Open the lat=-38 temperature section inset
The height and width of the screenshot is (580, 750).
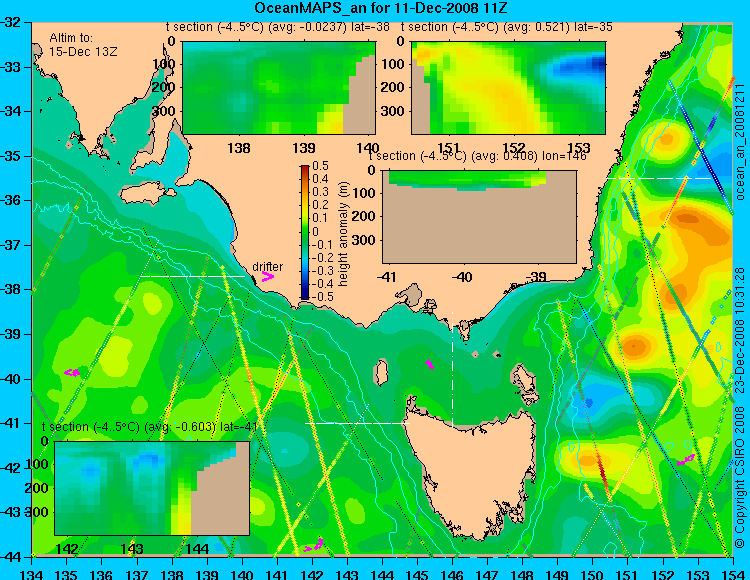(x=279, y=88)
